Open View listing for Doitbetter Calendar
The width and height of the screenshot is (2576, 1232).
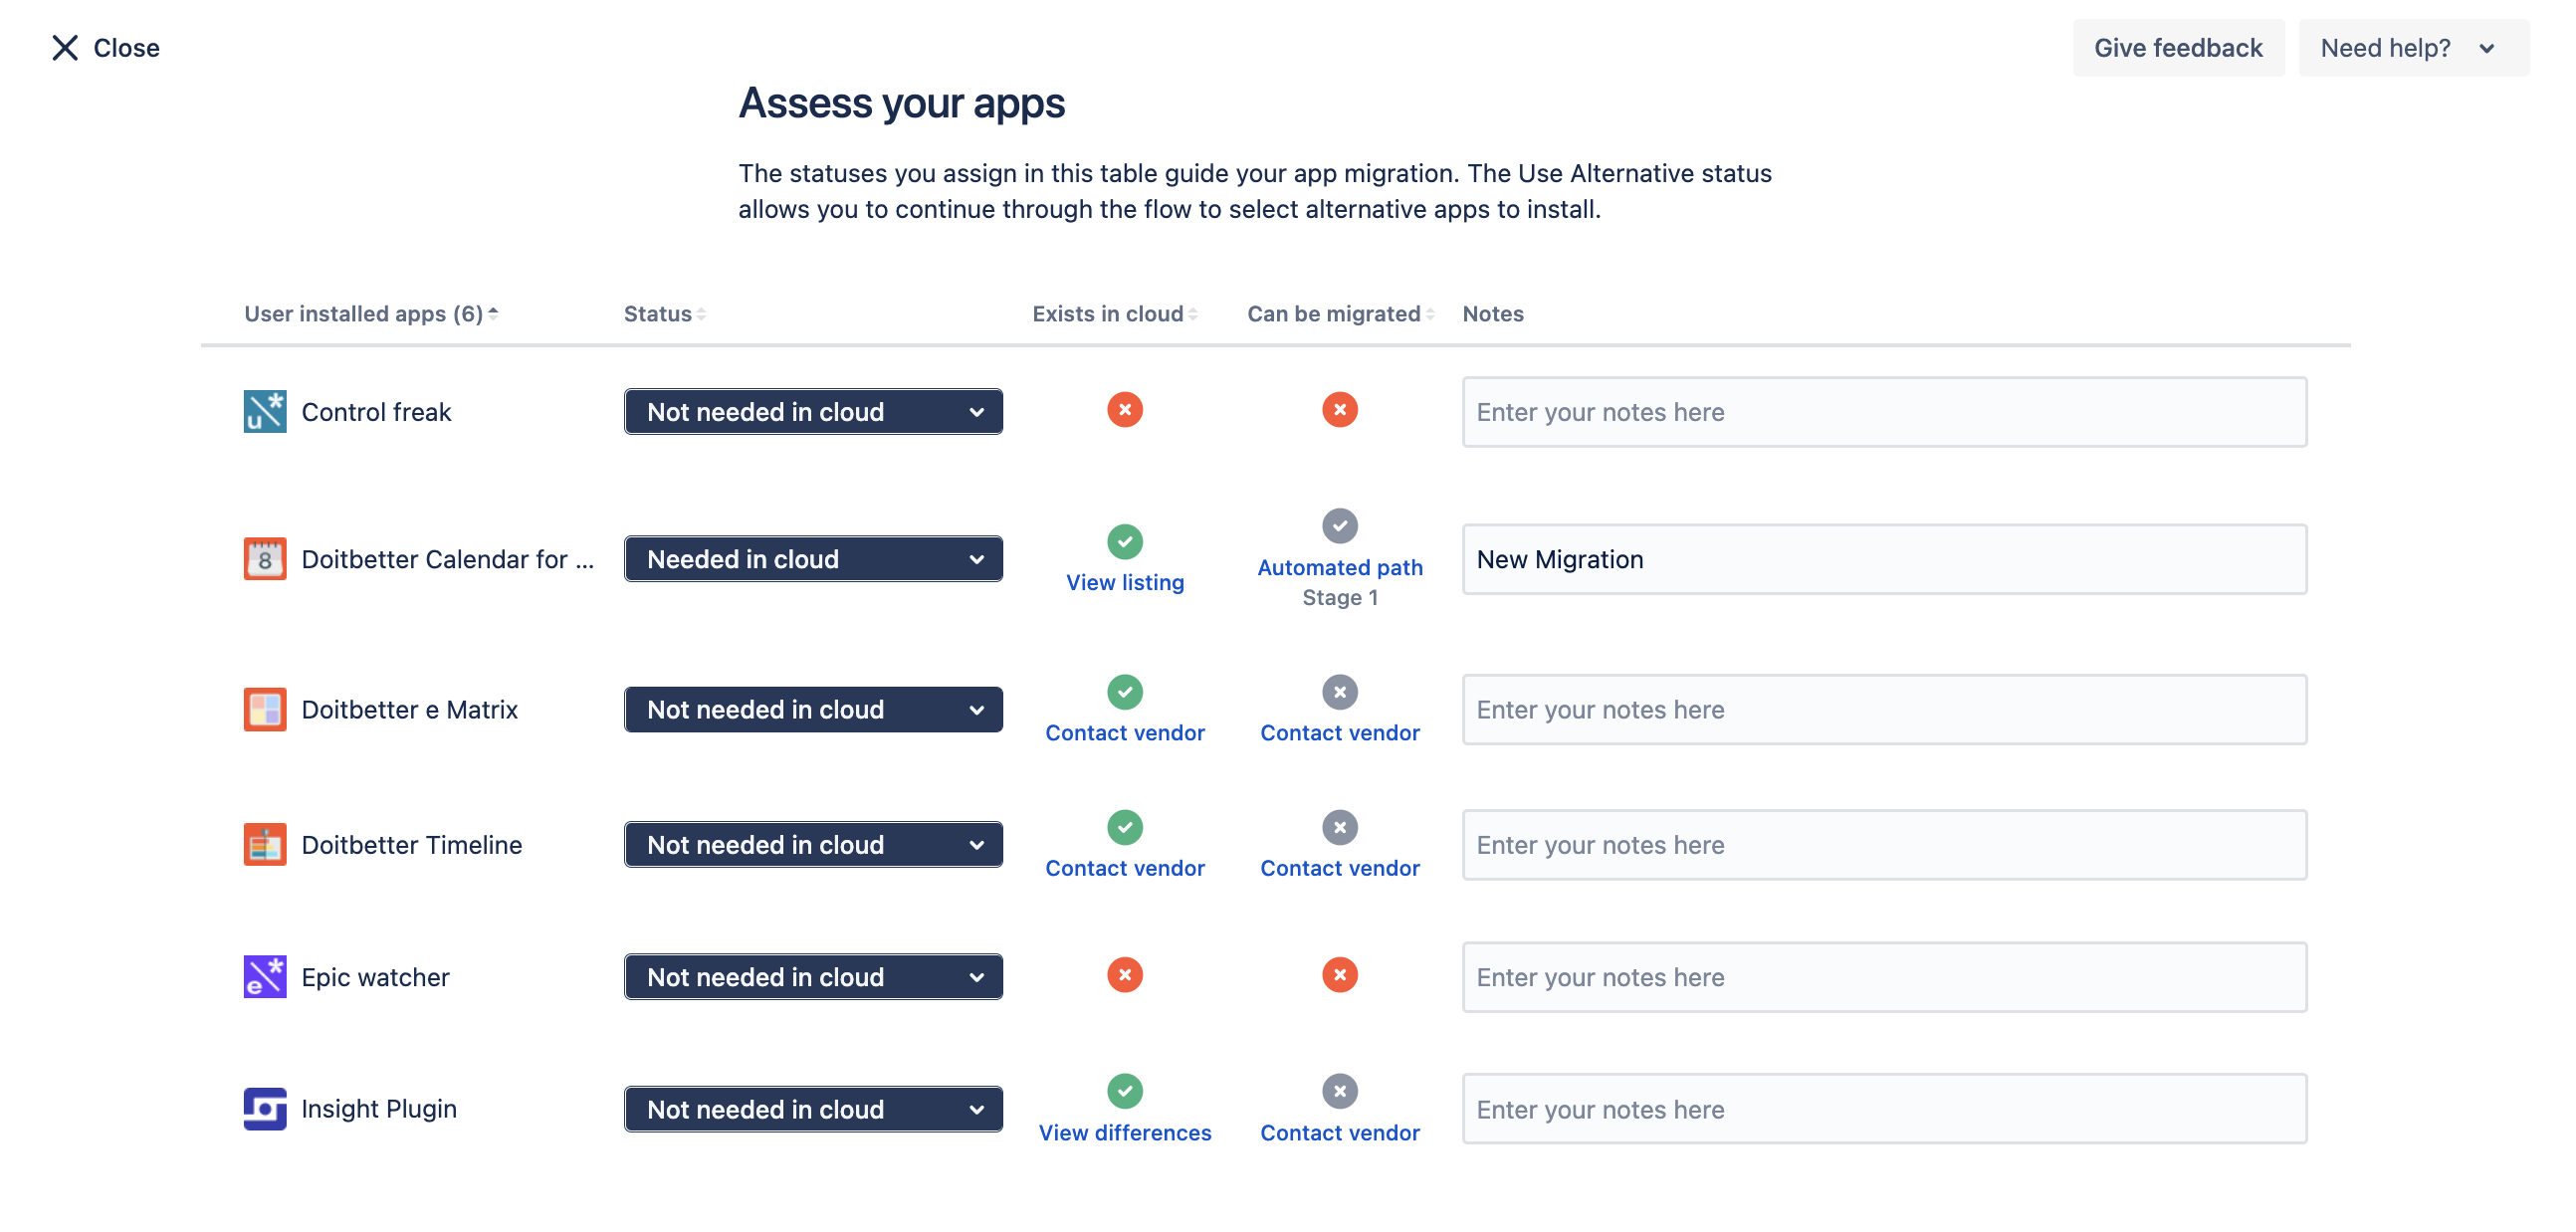tap(1125, 582)
